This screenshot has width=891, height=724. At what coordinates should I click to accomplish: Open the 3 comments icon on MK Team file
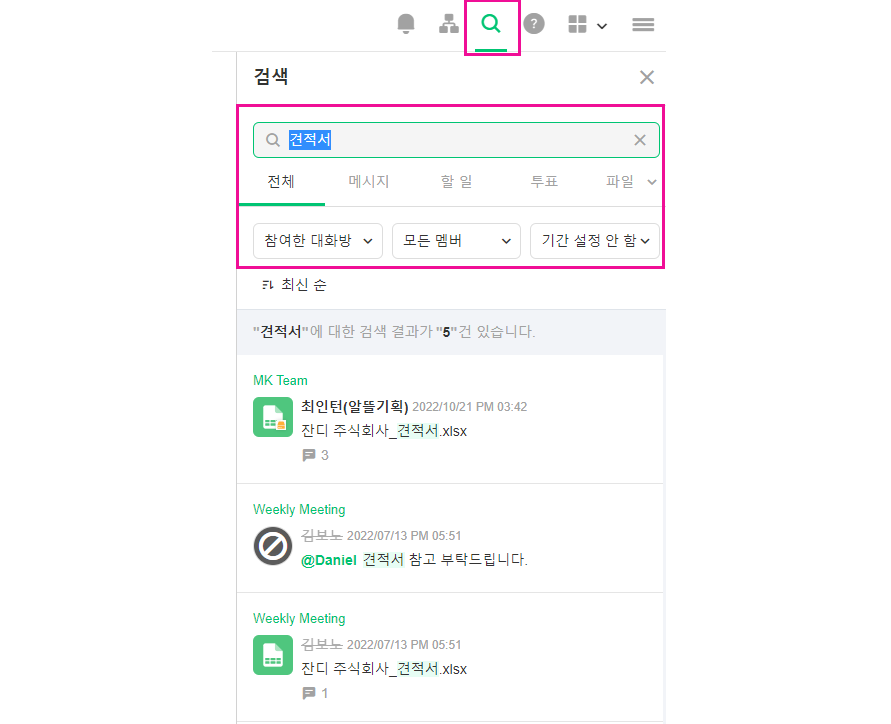tap(309, 455)
